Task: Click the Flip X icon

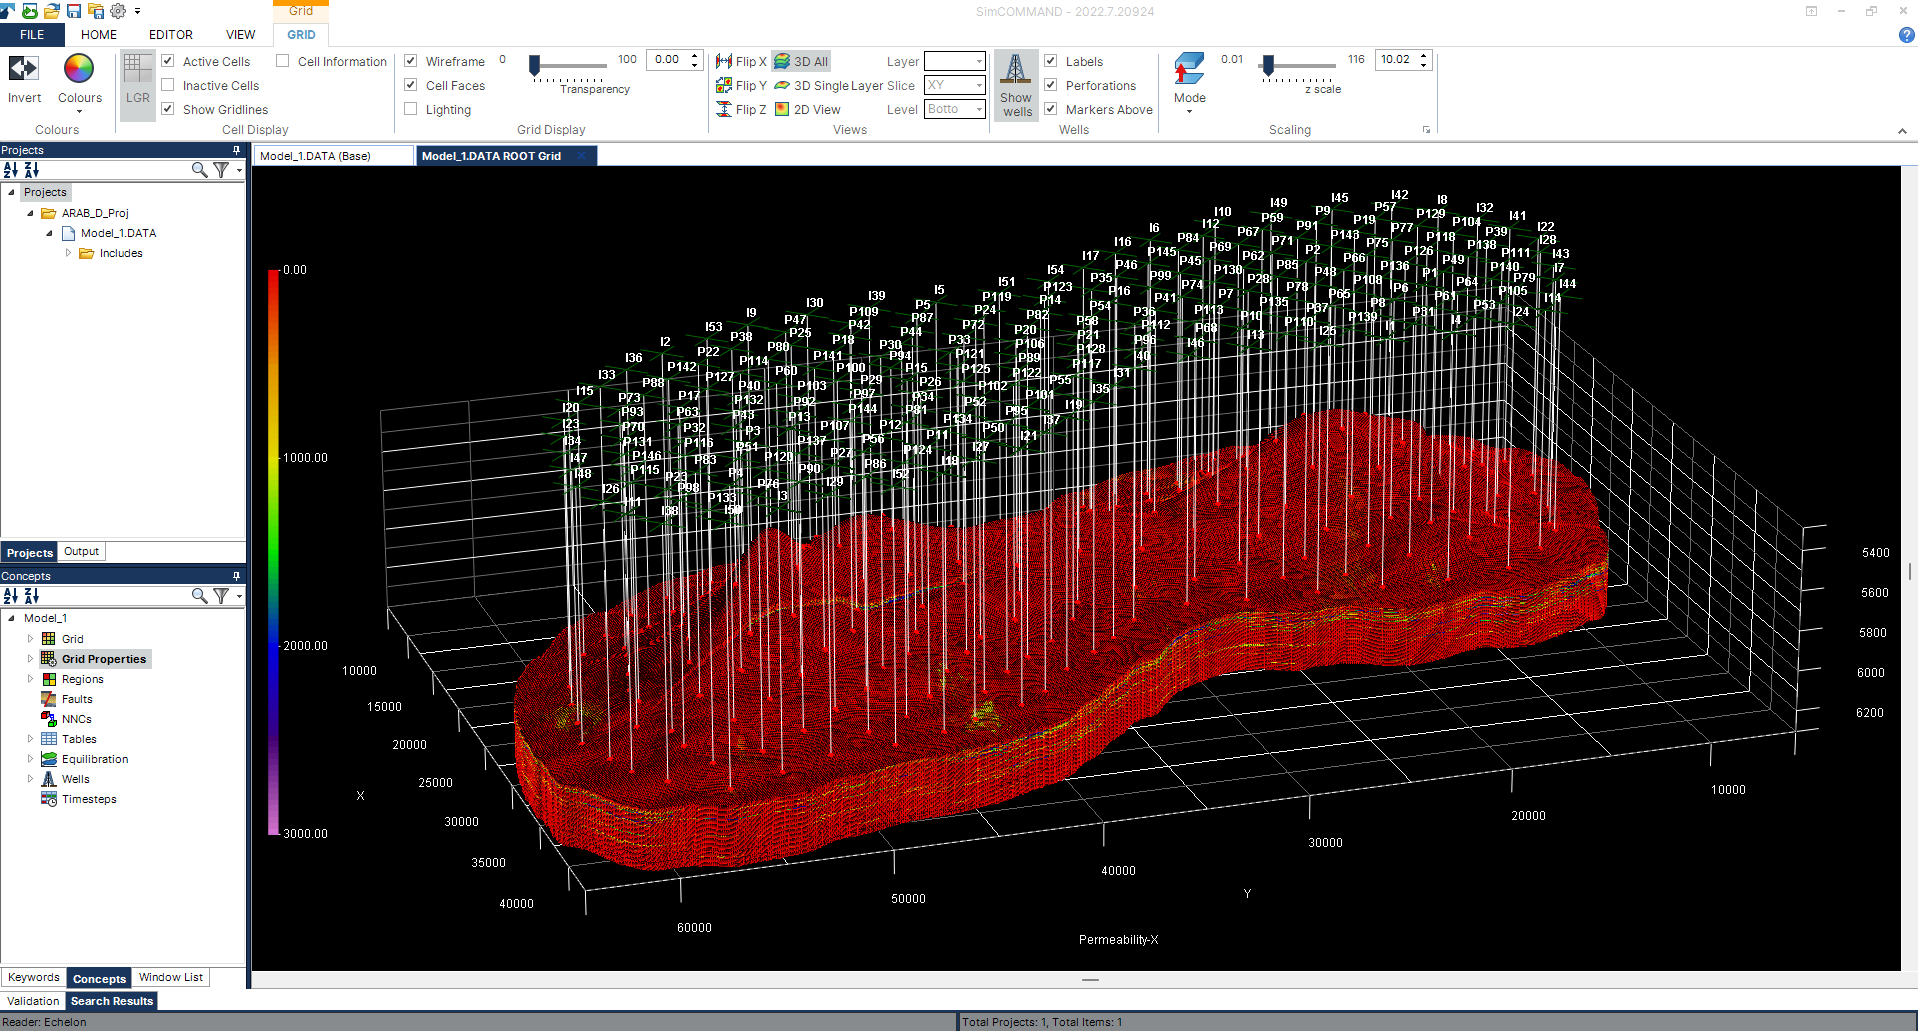Action: coord(724,61)
